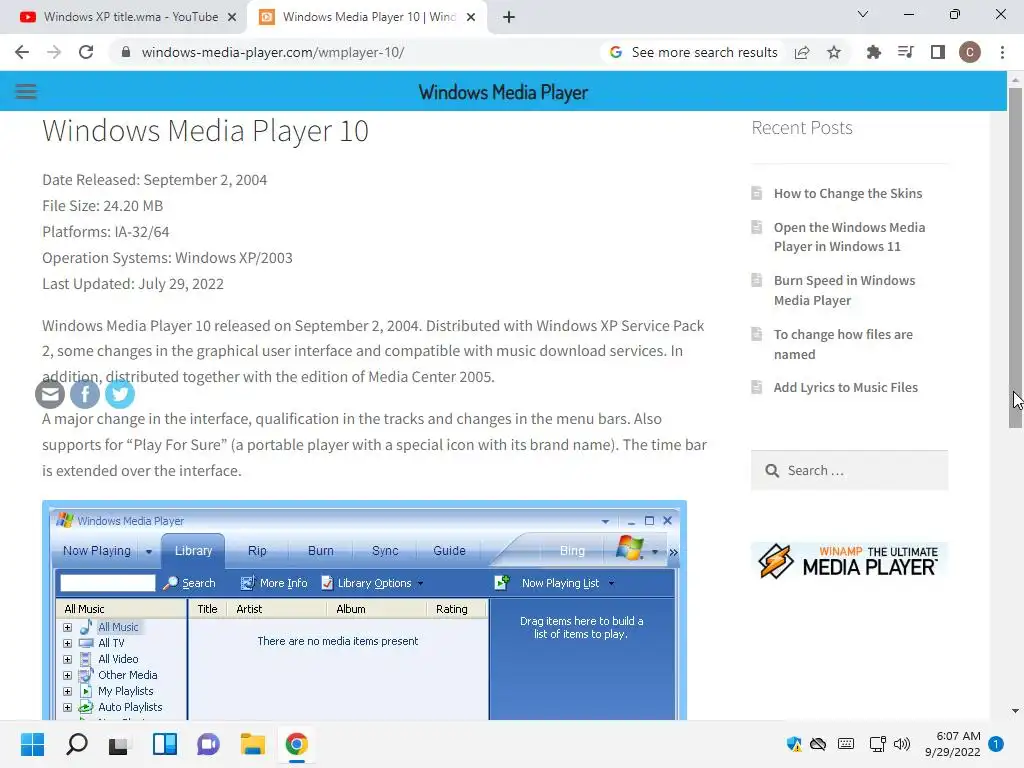Open Windows Start menu
This screenshot has height=768, width=1024.
tap(32, 744)
